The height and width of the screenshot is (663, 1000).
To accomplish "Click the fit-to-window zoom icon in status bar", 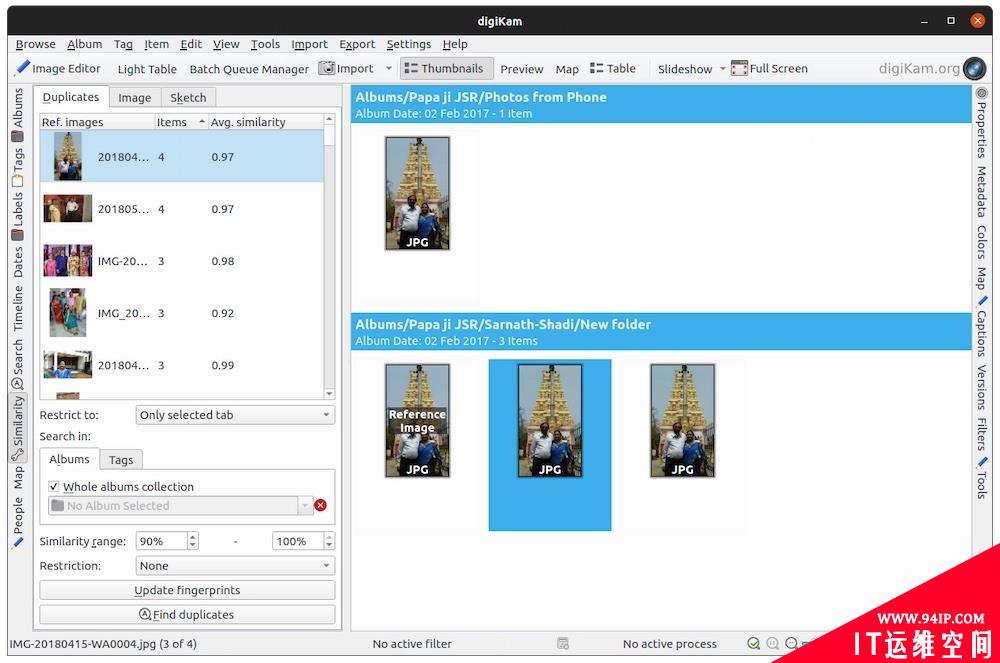I will (x=753, y=643).
